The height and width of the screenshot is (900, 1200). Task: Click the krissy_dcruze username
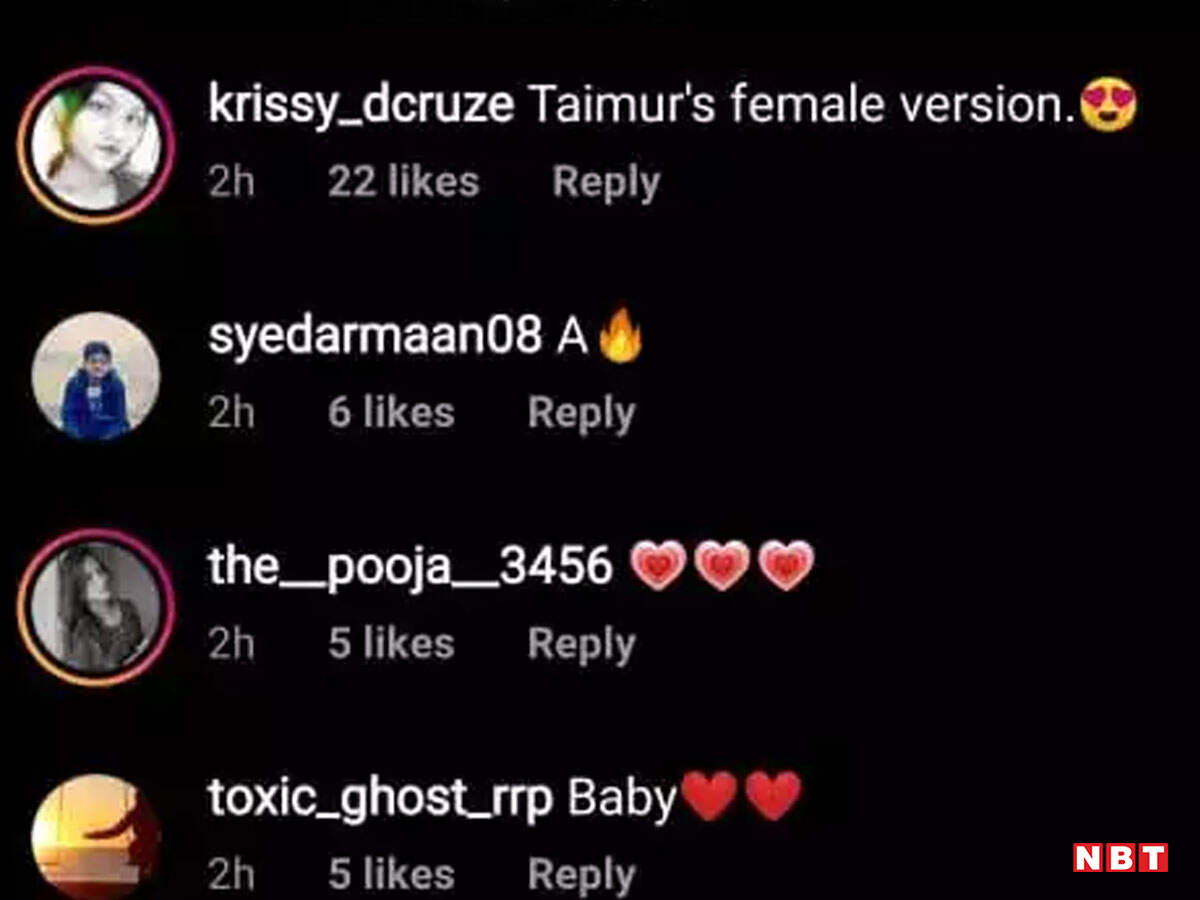(x=361, y=106)
